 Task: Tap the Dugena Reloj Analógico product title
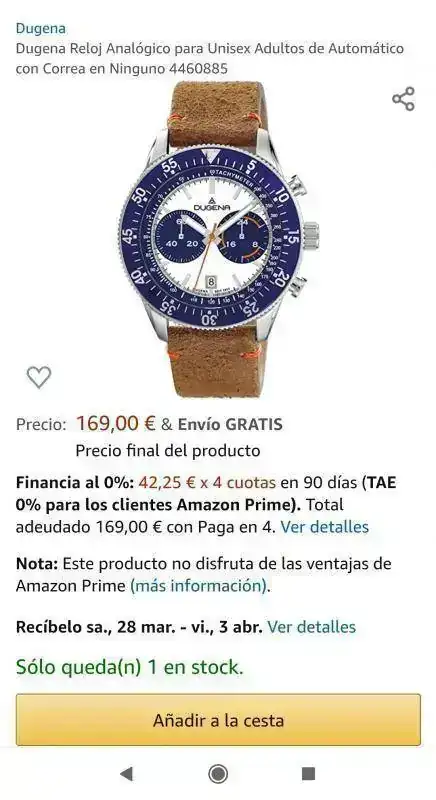coord(210,59)
